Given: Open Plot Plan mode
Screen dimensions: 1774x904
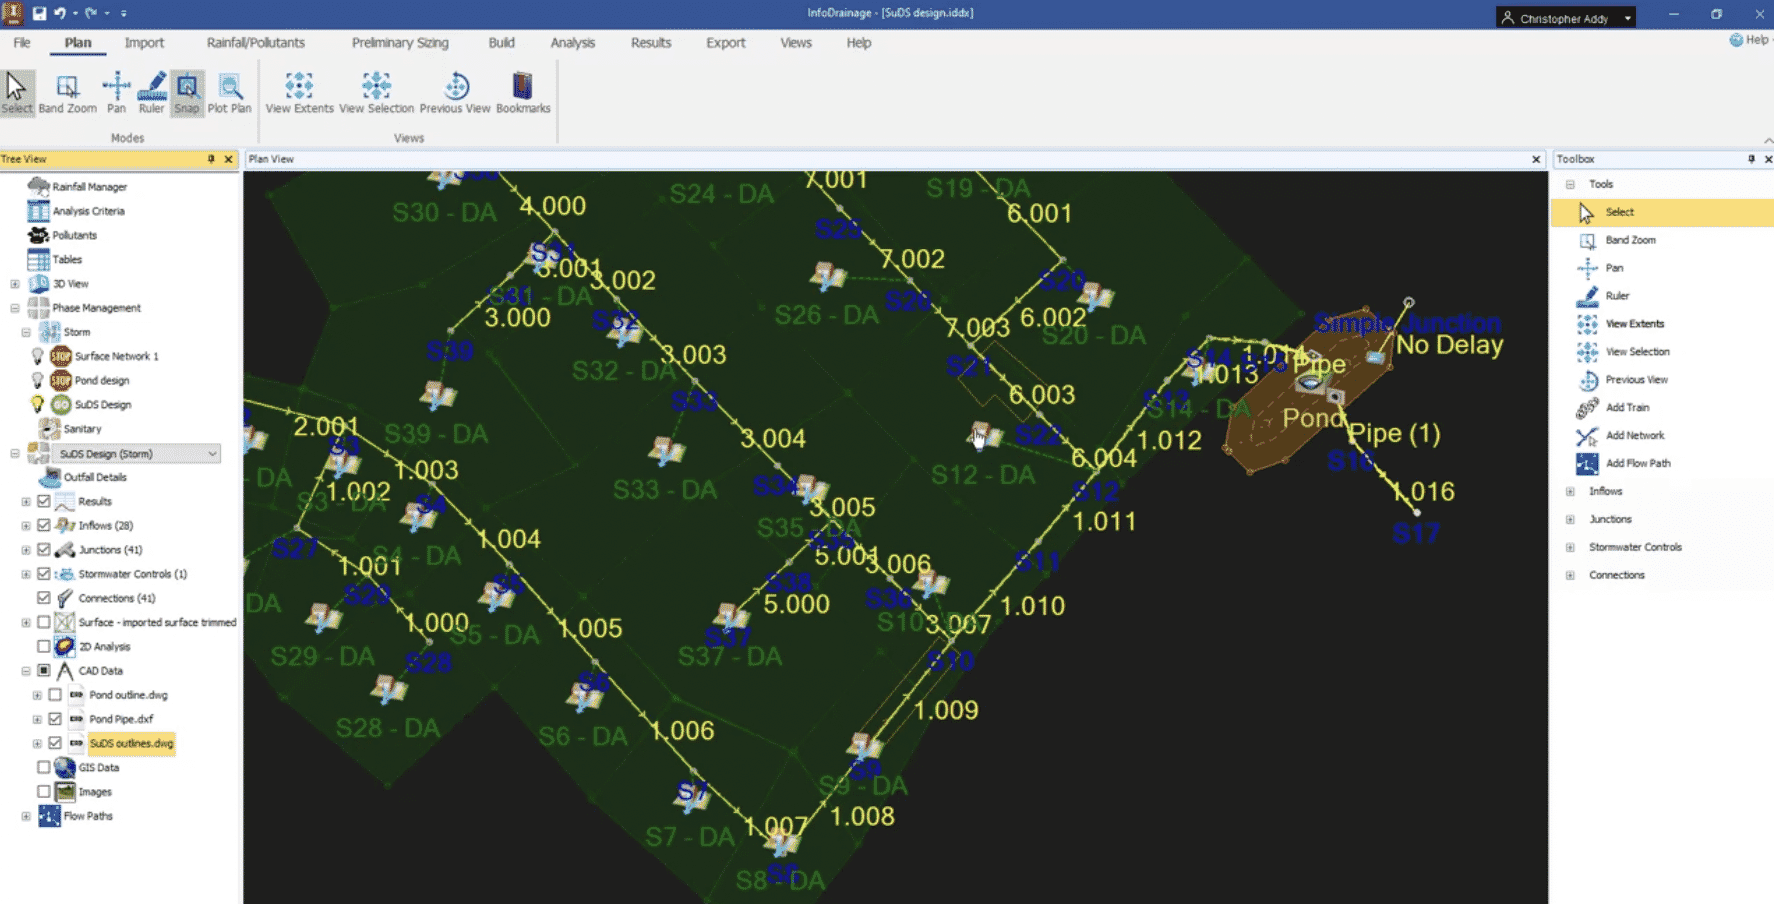Looking at the screenshot, I should [230, 92].
